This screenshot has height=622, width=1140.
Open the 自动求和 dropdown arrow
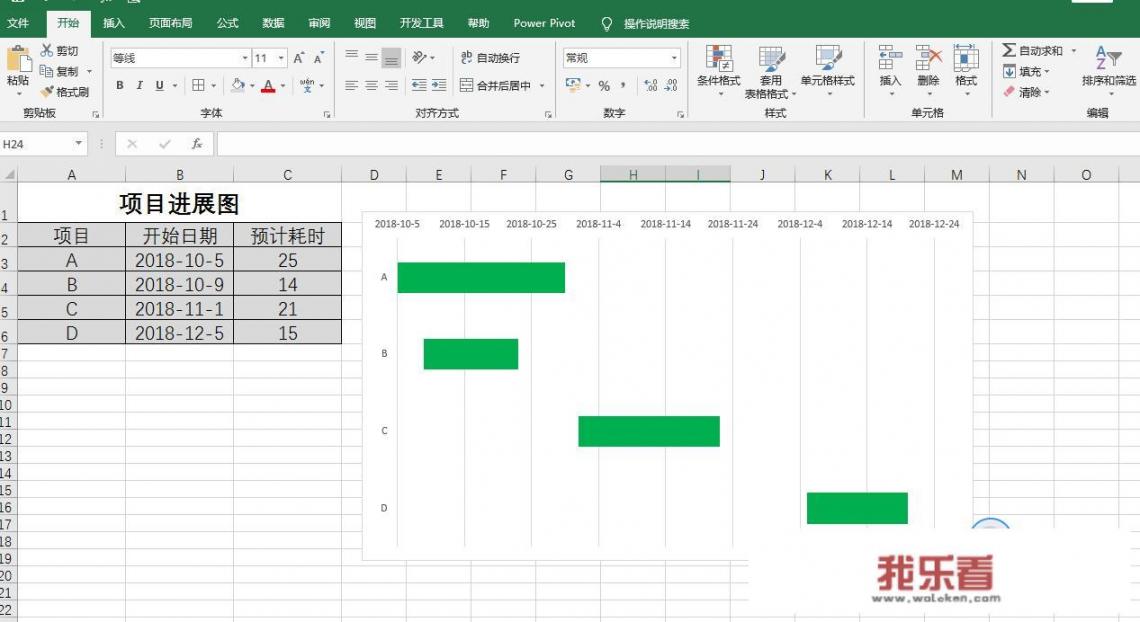tap(1074, 51)
